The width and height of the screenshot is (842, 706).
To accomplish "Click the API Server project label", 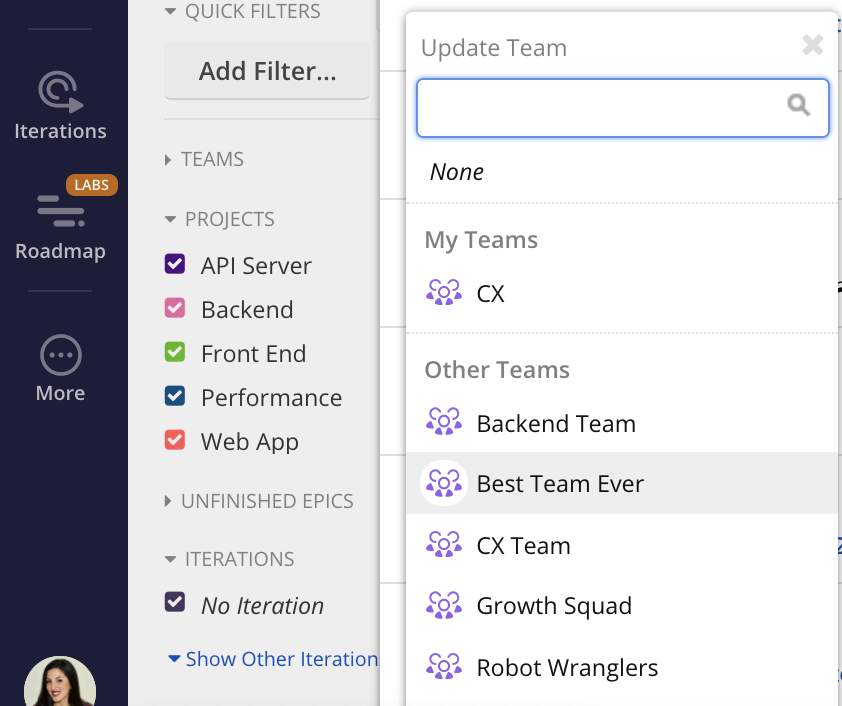I will 256,266.
